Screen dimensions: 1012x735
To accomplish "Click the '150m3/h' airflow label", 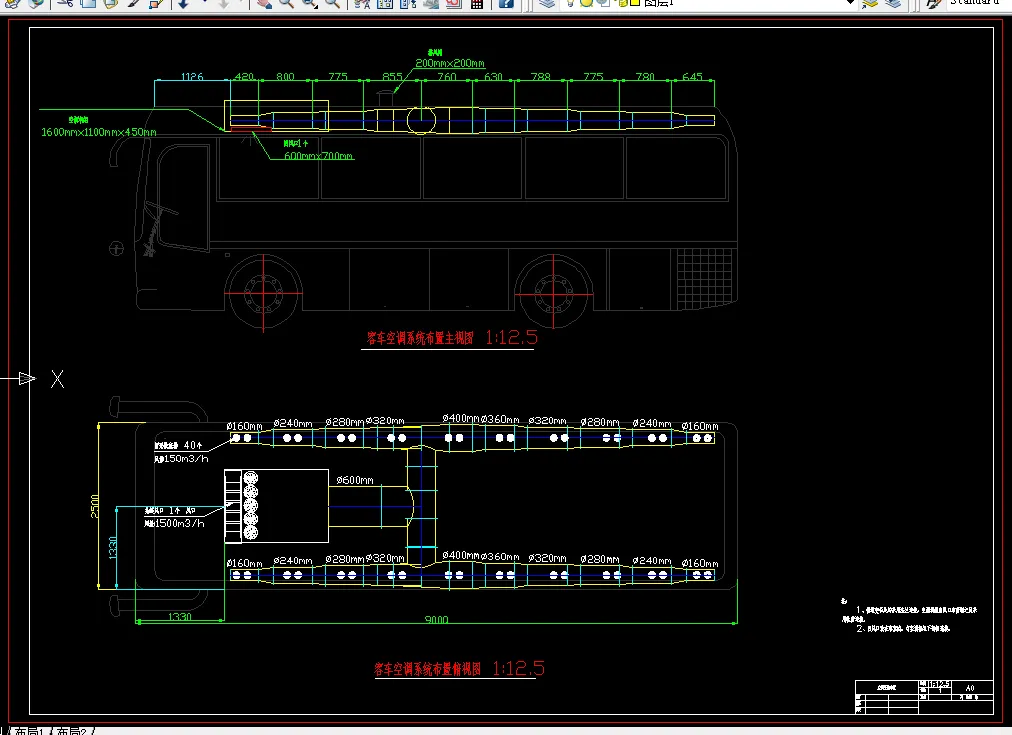I will [185, 459].
